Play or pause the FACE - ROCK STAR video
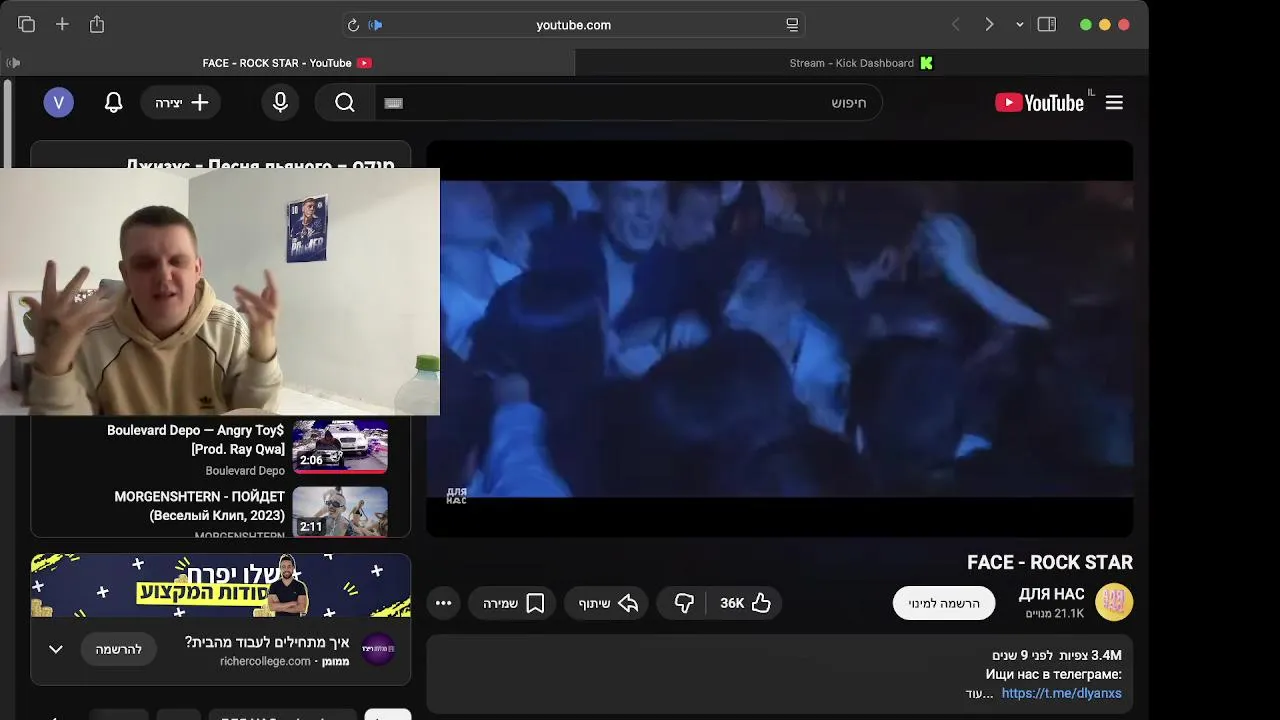The width and height of the screenshot is (1280, 720). tap(779, 338)
